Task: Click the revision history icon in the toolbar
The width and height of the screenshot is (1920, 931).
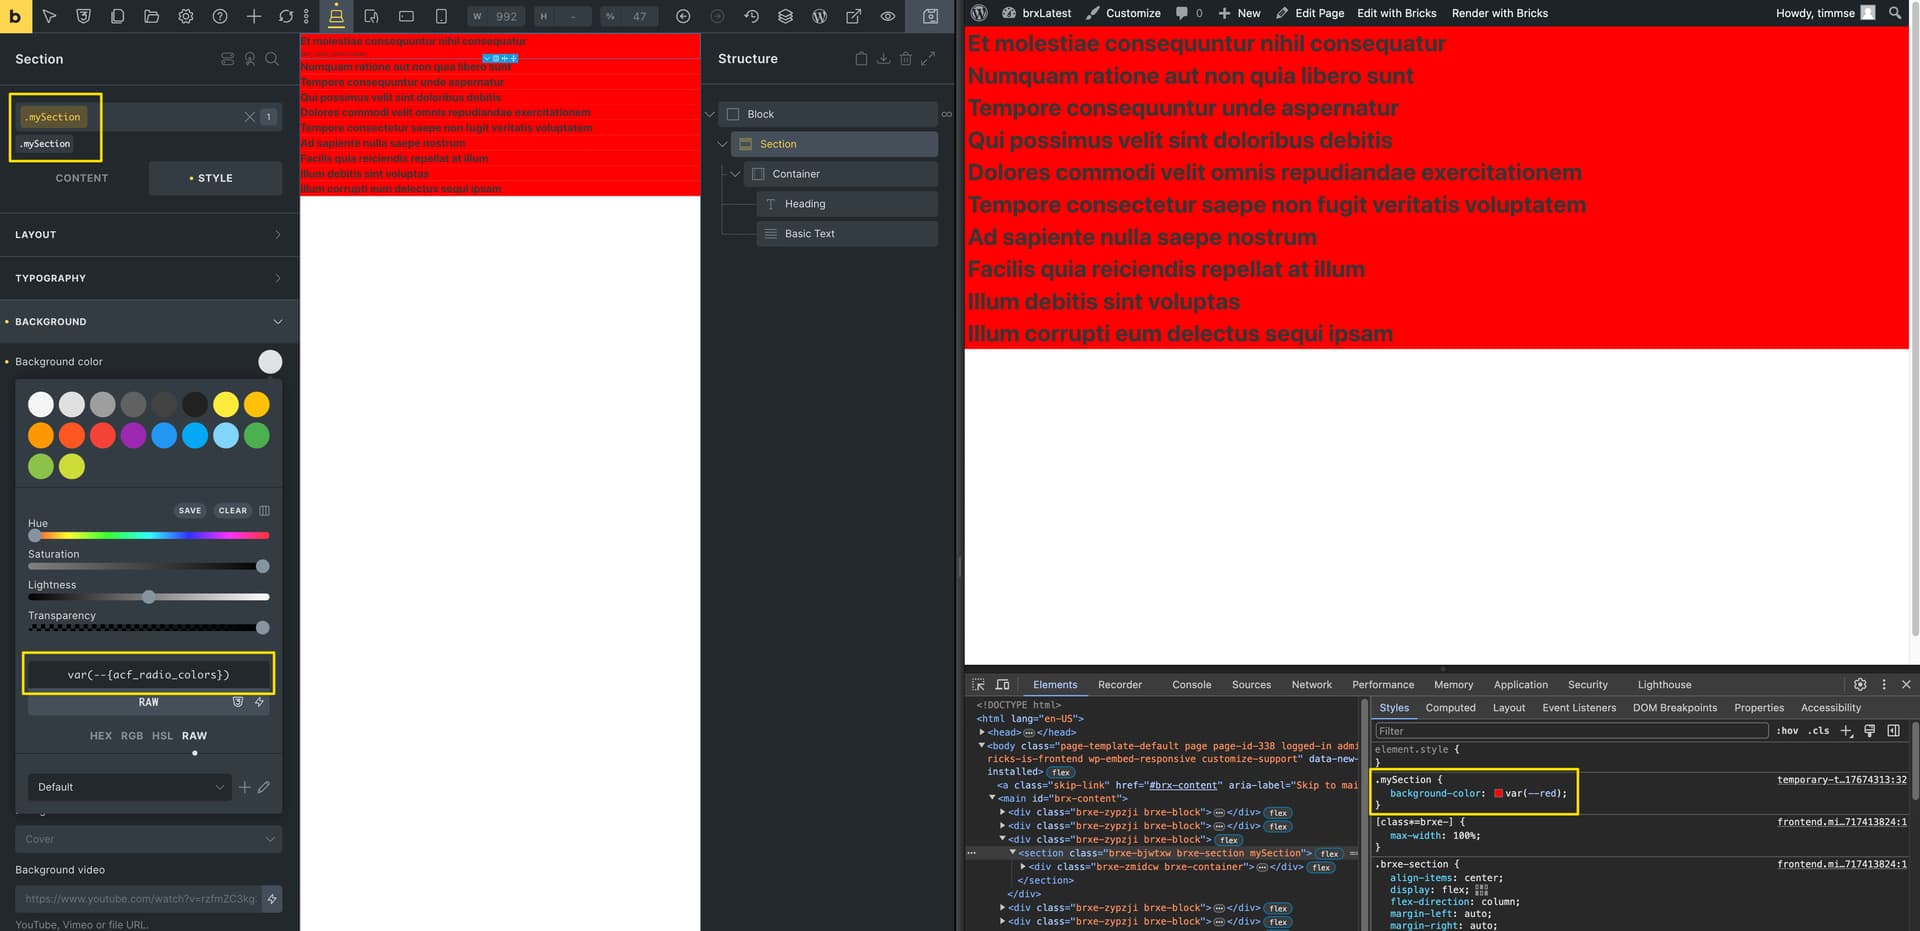Action: click(751, 16)
